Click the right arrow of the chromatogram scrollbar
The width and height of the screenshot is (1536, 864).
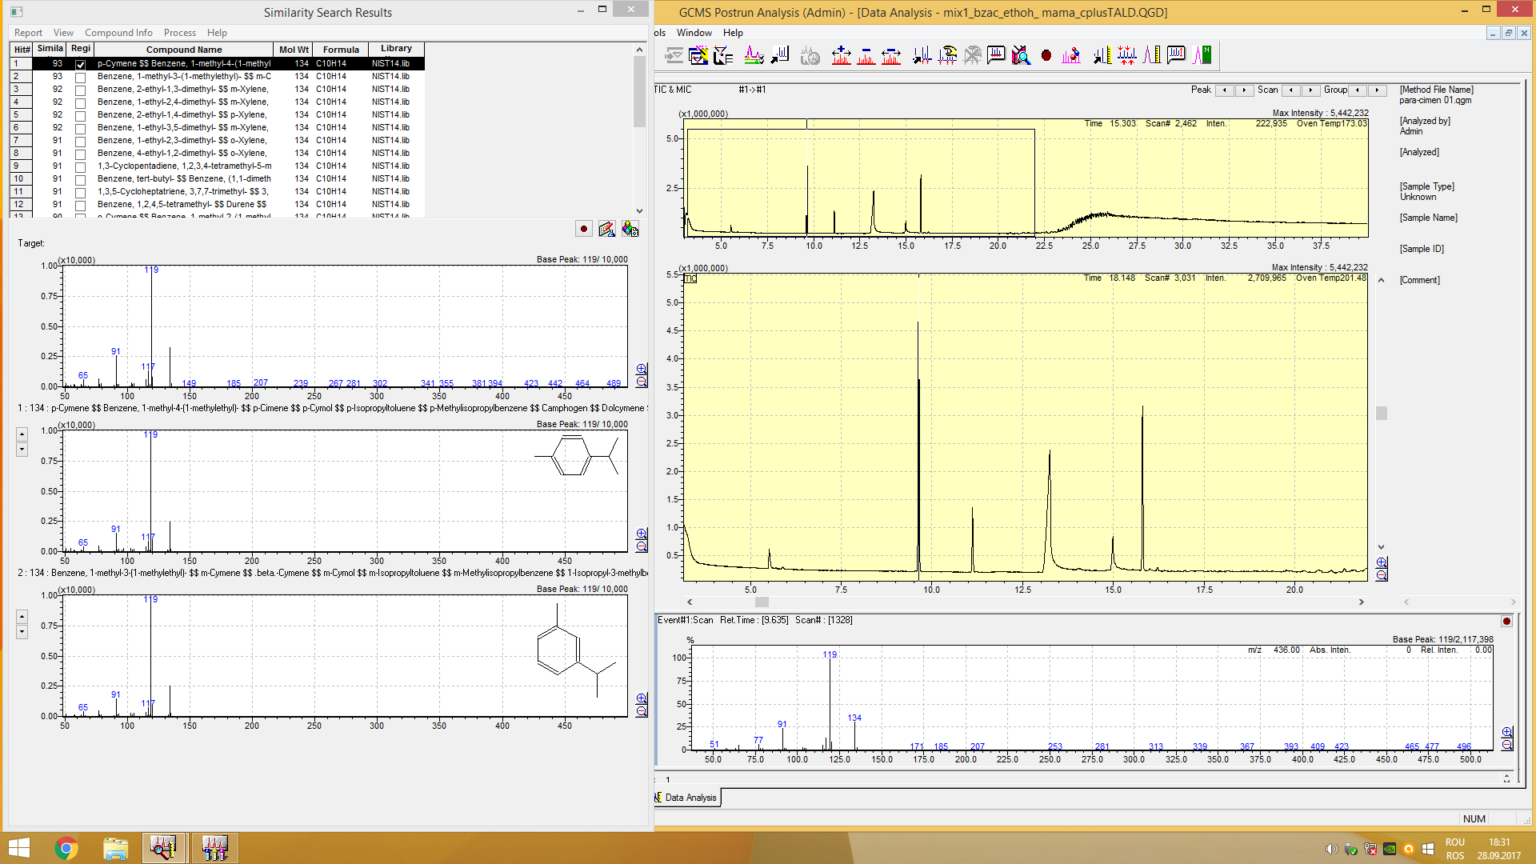click(1360, 602)
